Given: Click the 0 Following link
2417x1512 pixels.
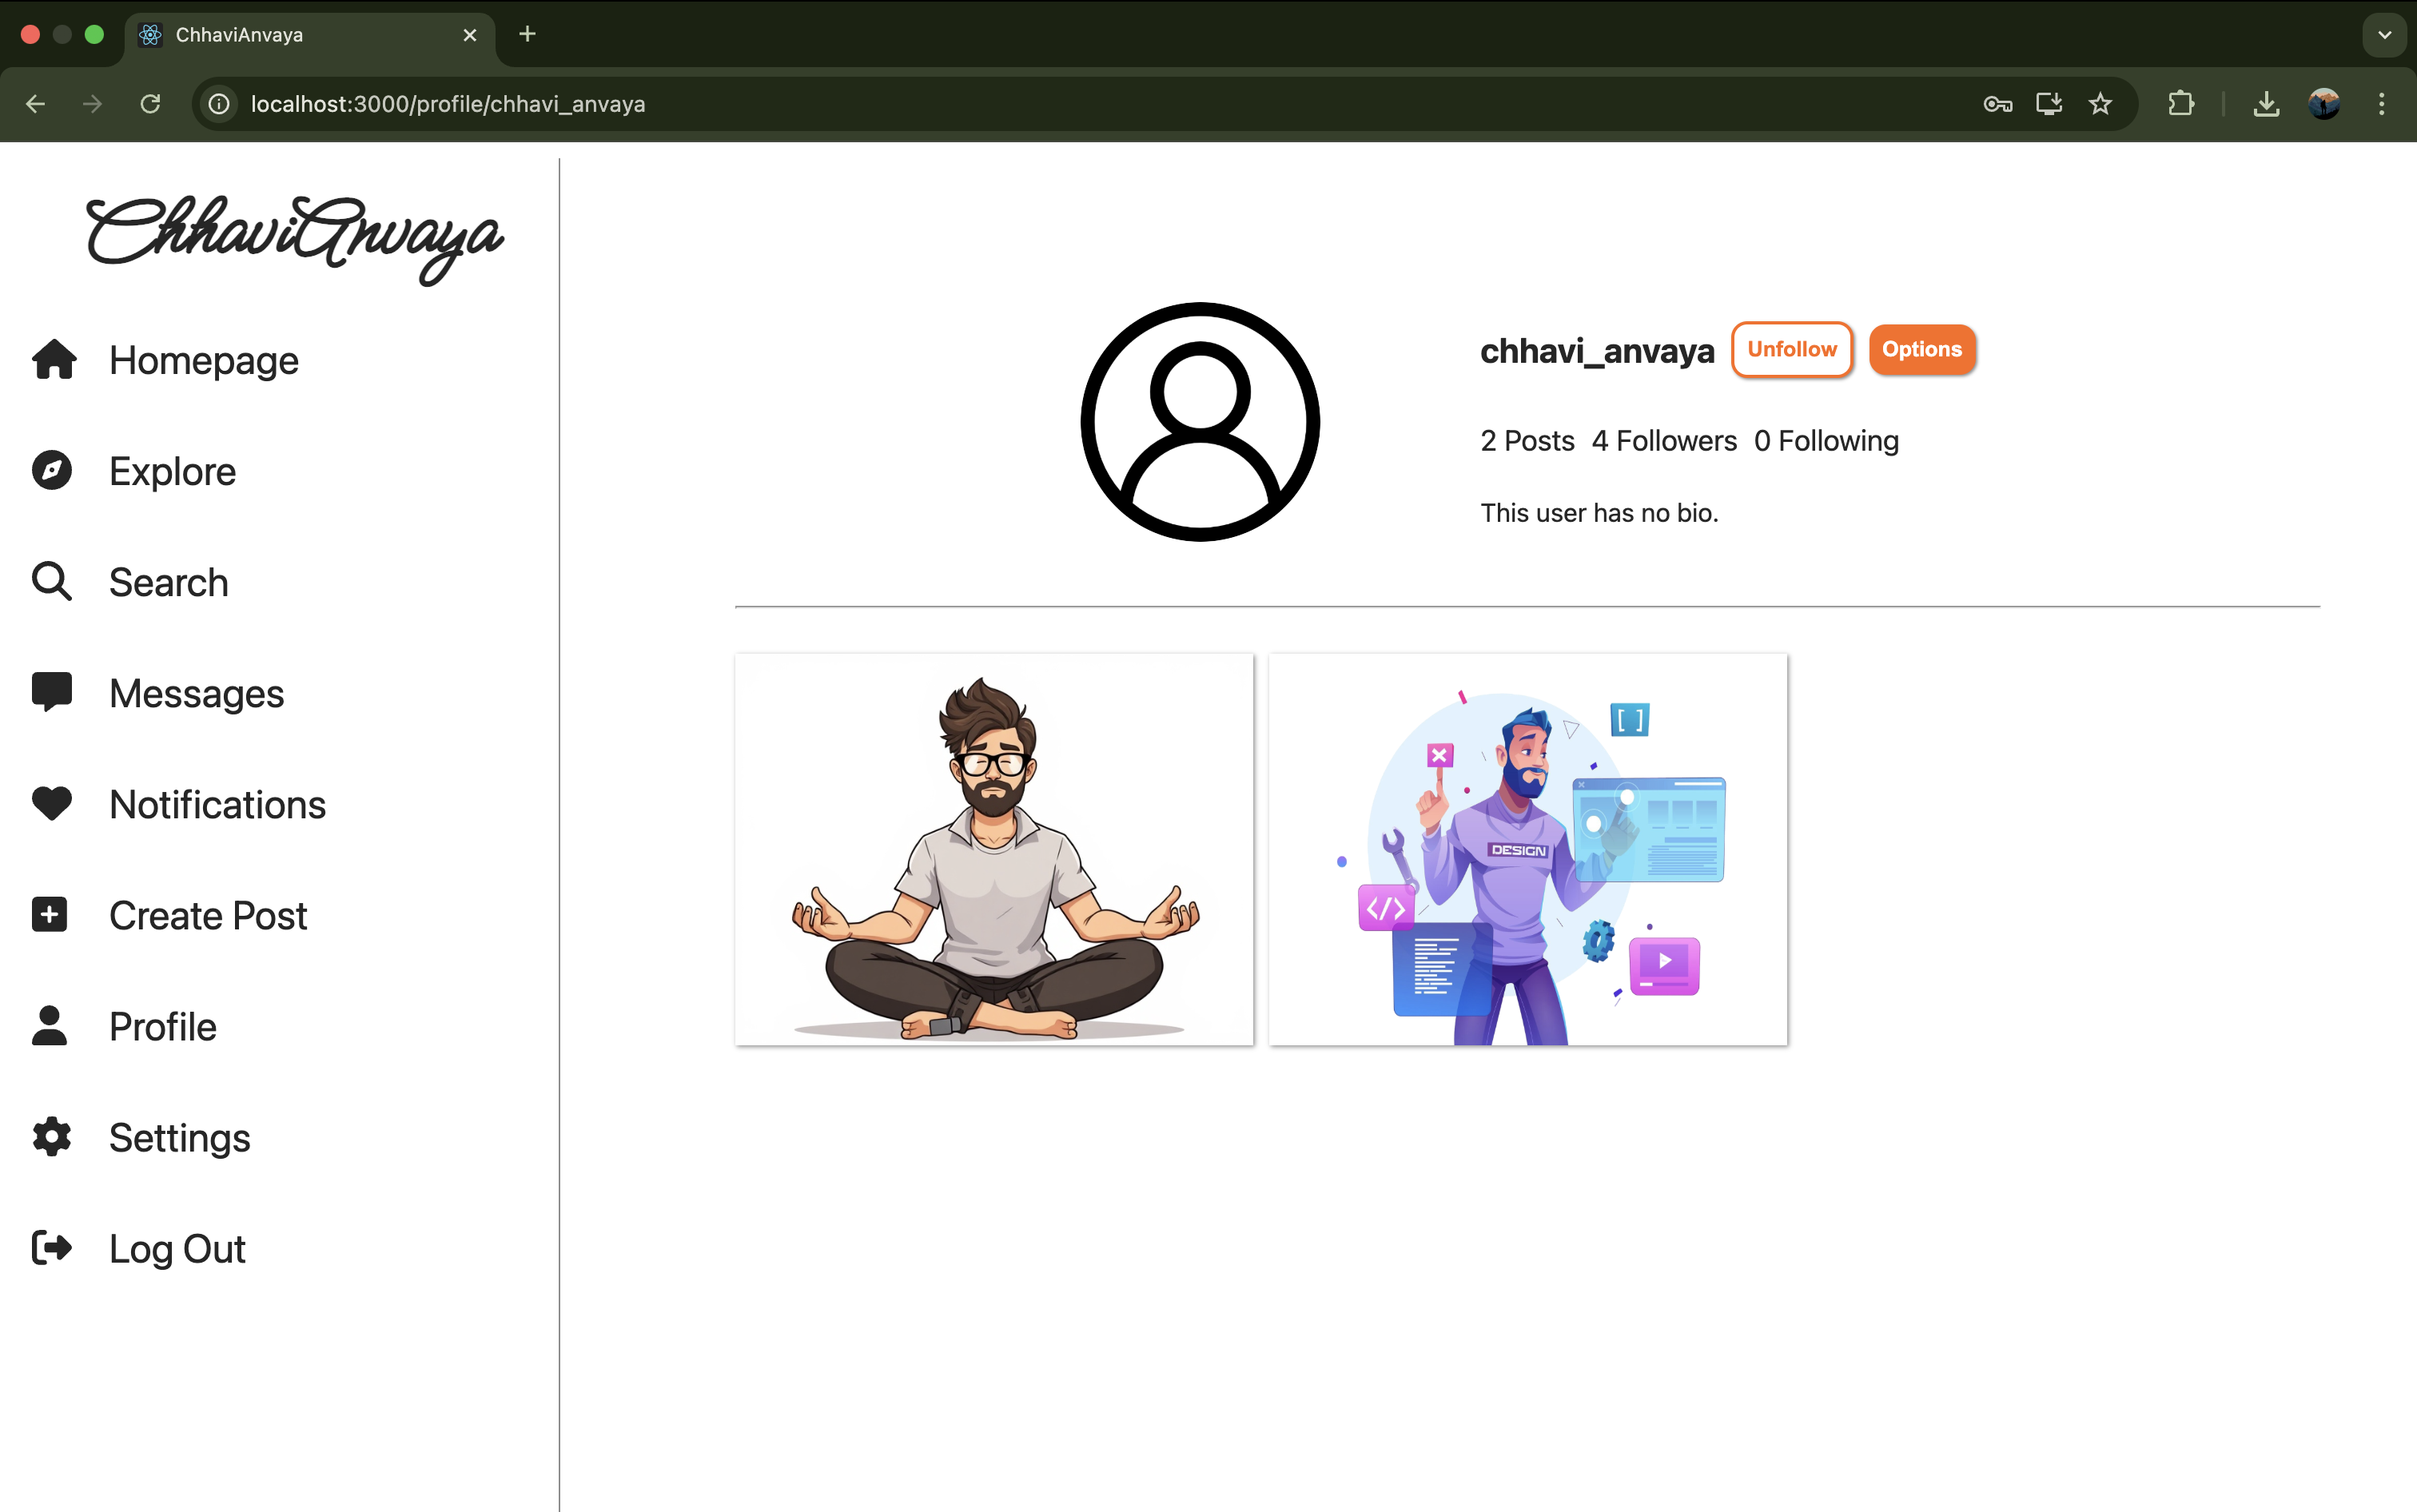Looking at the screenshot, I should pos(1826,441).
